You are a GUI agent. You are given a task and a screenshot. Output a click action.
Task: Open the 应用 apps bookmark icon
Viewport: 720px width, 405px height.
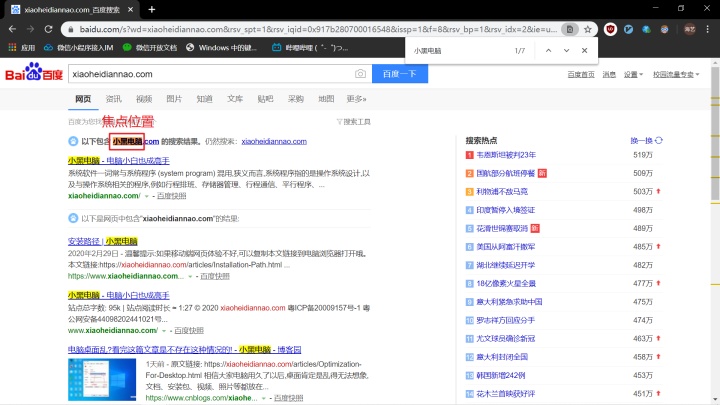click(x=22, y=47)
